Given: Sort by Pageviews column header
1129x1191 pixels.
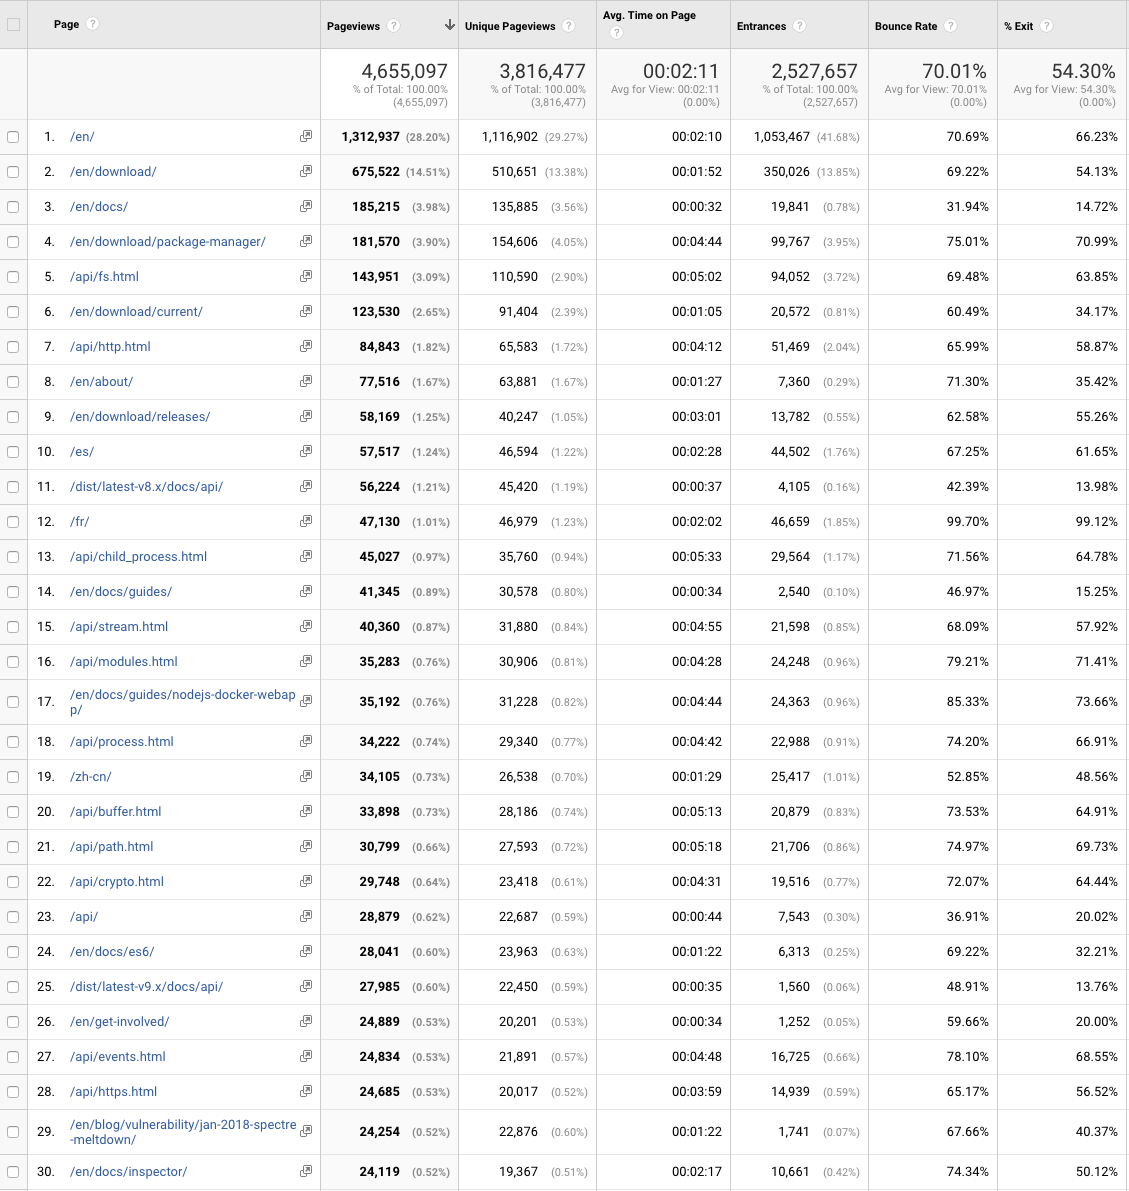Looking at the screenshot, I should coord(353,26).
